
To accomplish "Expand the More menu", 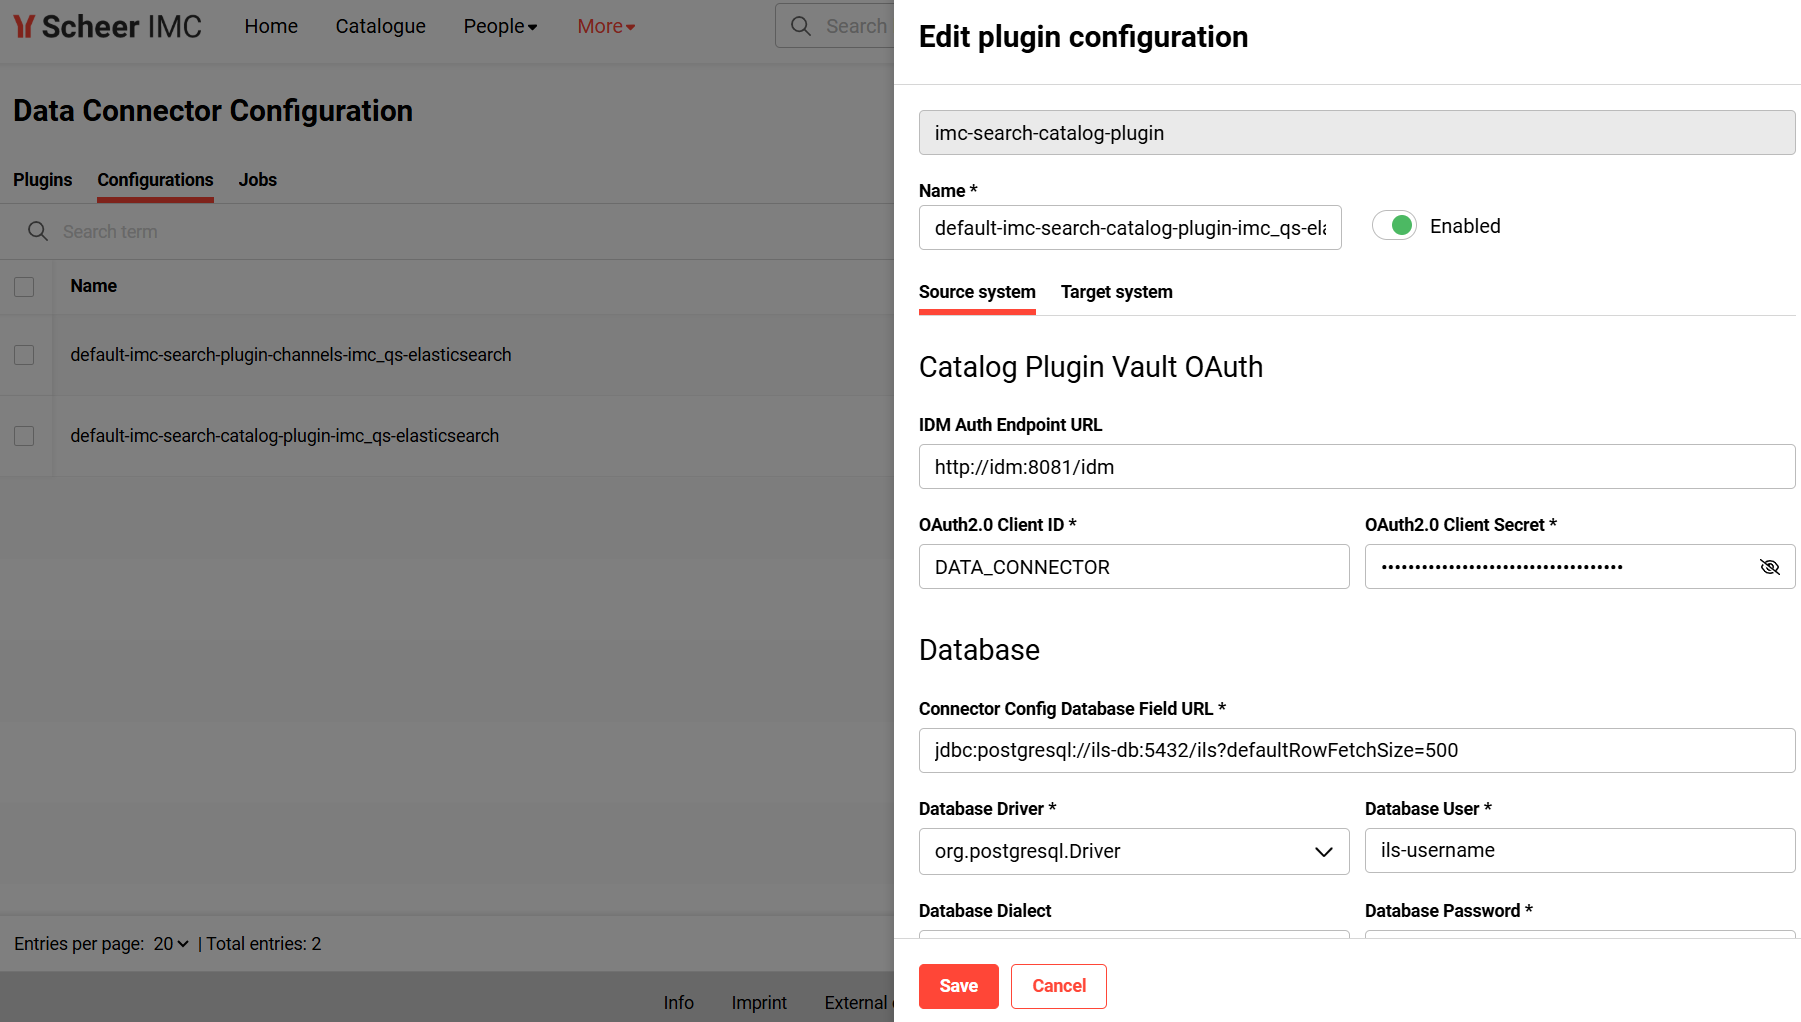I will click(606, 27).
